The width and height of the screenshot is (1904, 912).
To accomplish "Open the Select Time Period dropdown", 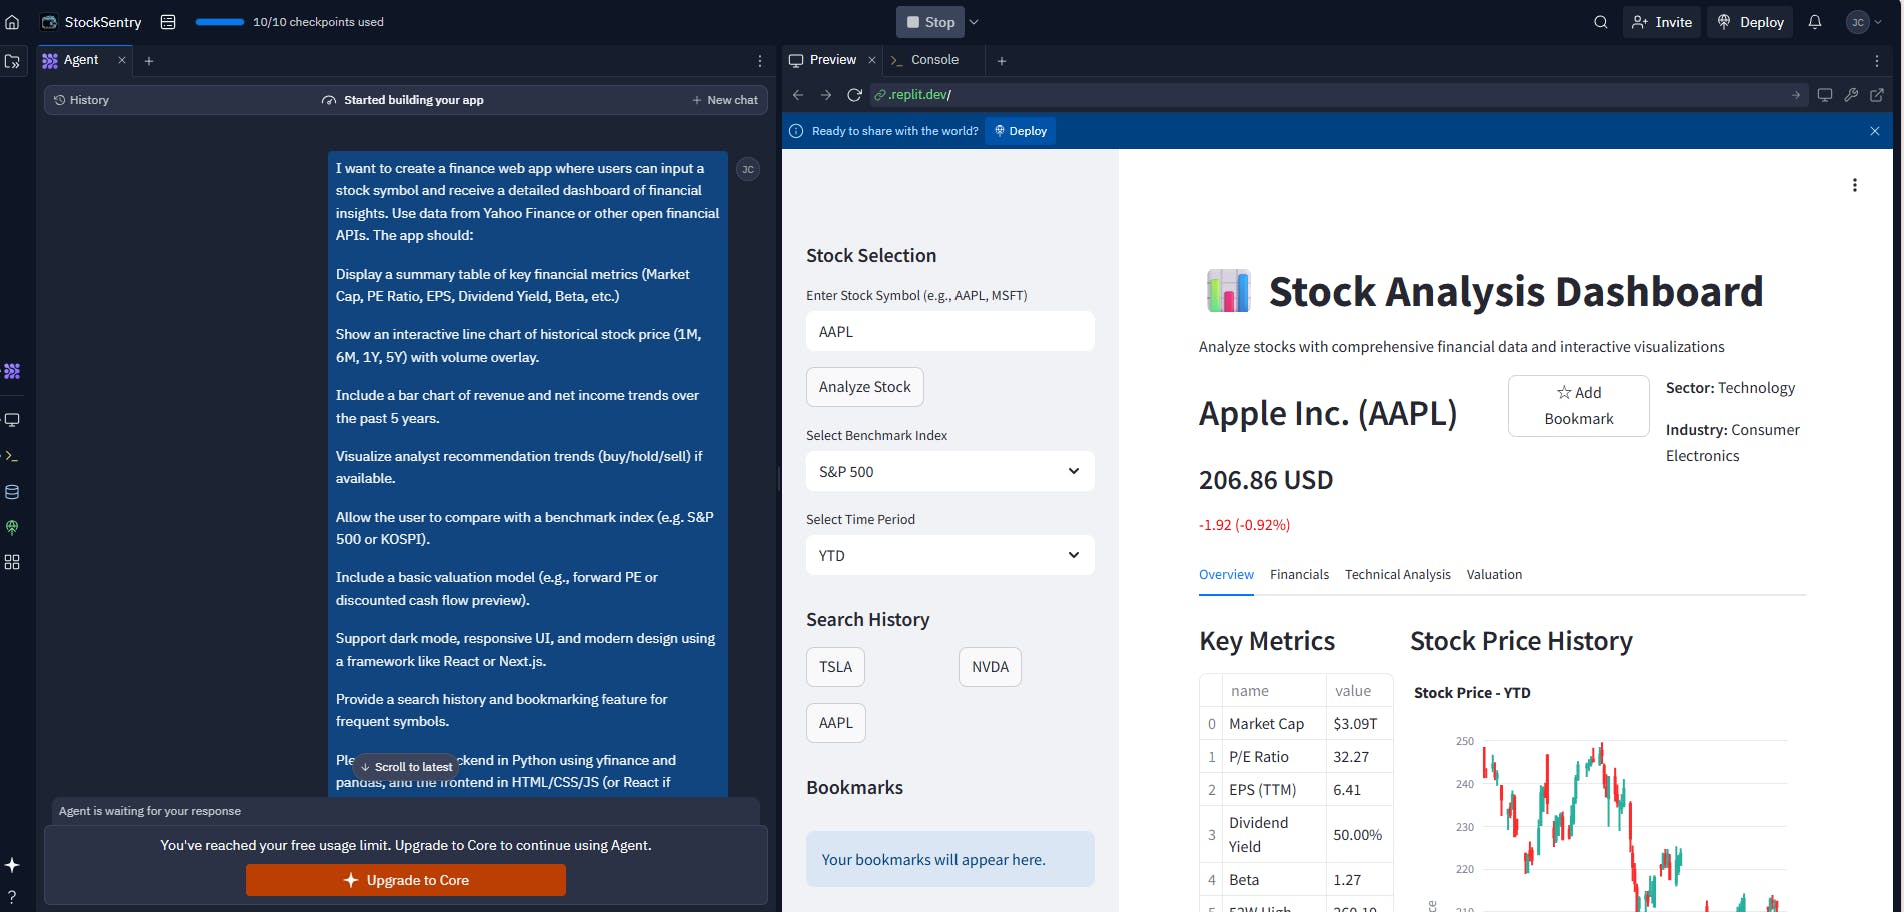I will (x=950, y=555).
